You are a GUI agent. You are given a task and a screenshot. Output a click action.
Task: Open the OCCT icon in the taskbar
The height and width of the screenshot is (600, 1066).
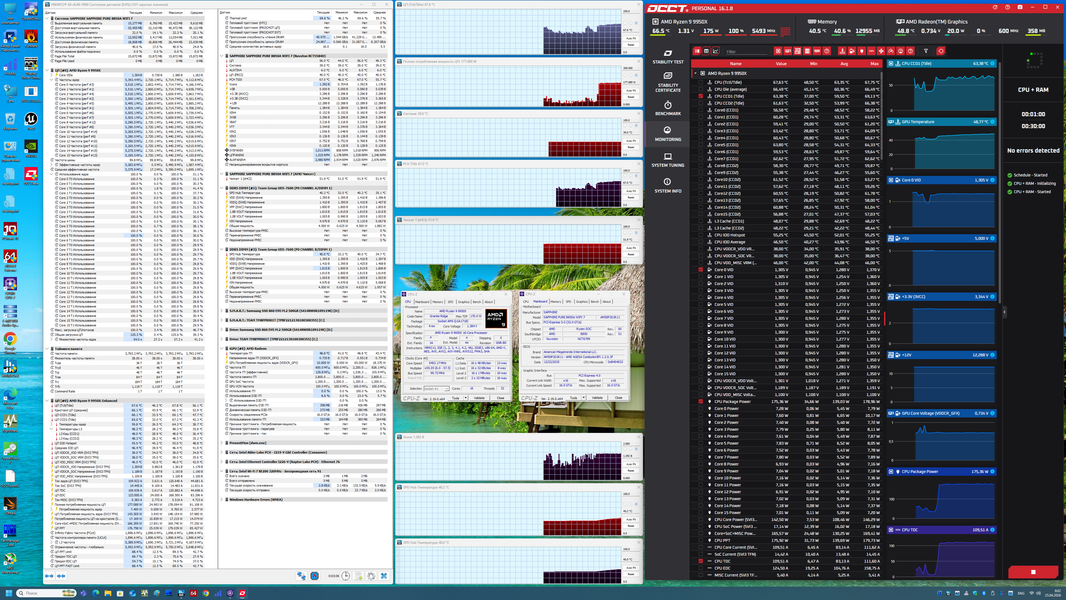click(242, 593)
